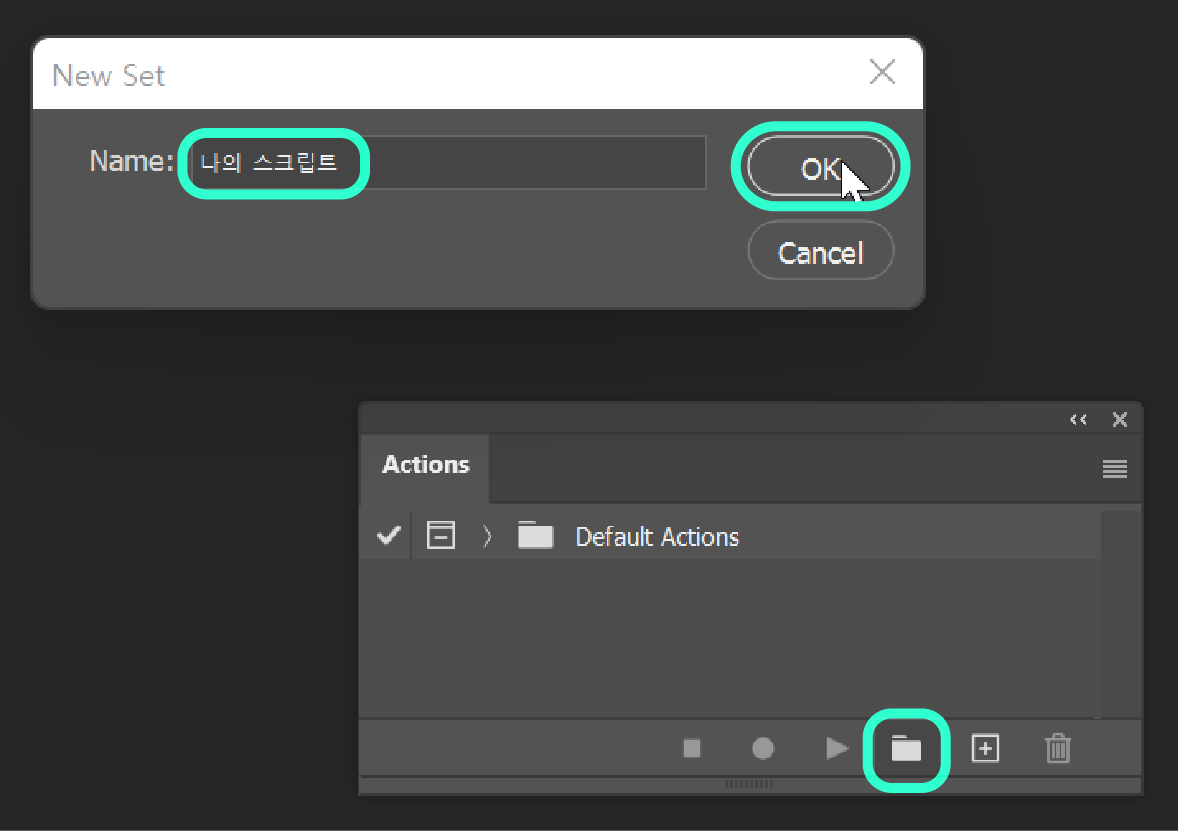Focus the set Name input field
This screenshot has width=1179, height=831.
447,162
